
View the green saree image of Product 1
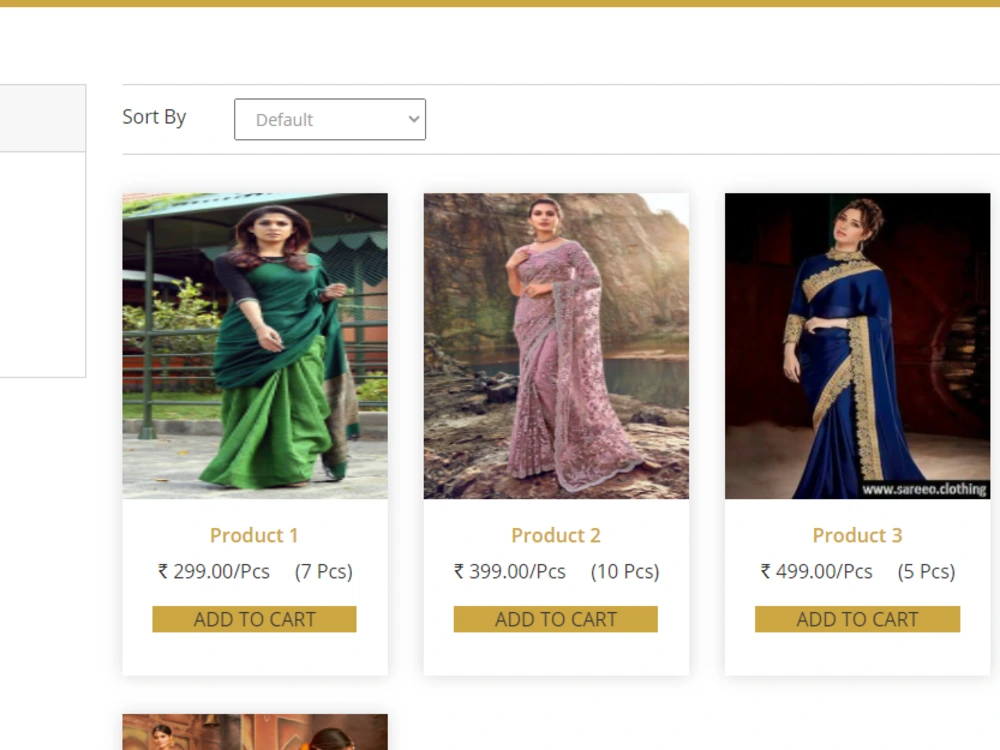point(255,346)
